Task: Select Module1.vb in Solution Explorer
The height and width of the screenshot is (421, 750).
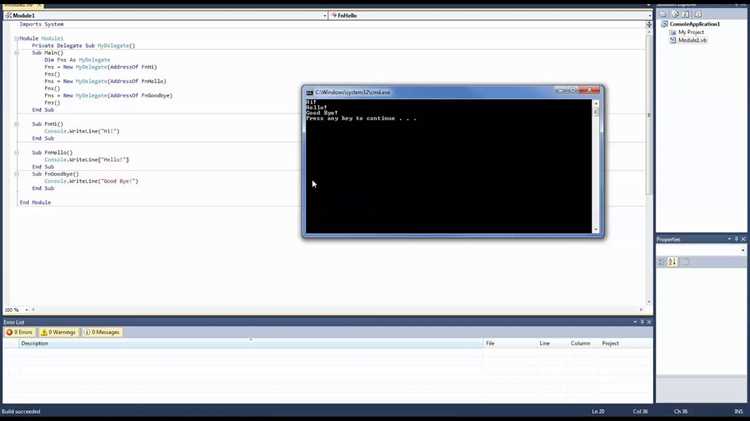Action: point(692,40)
